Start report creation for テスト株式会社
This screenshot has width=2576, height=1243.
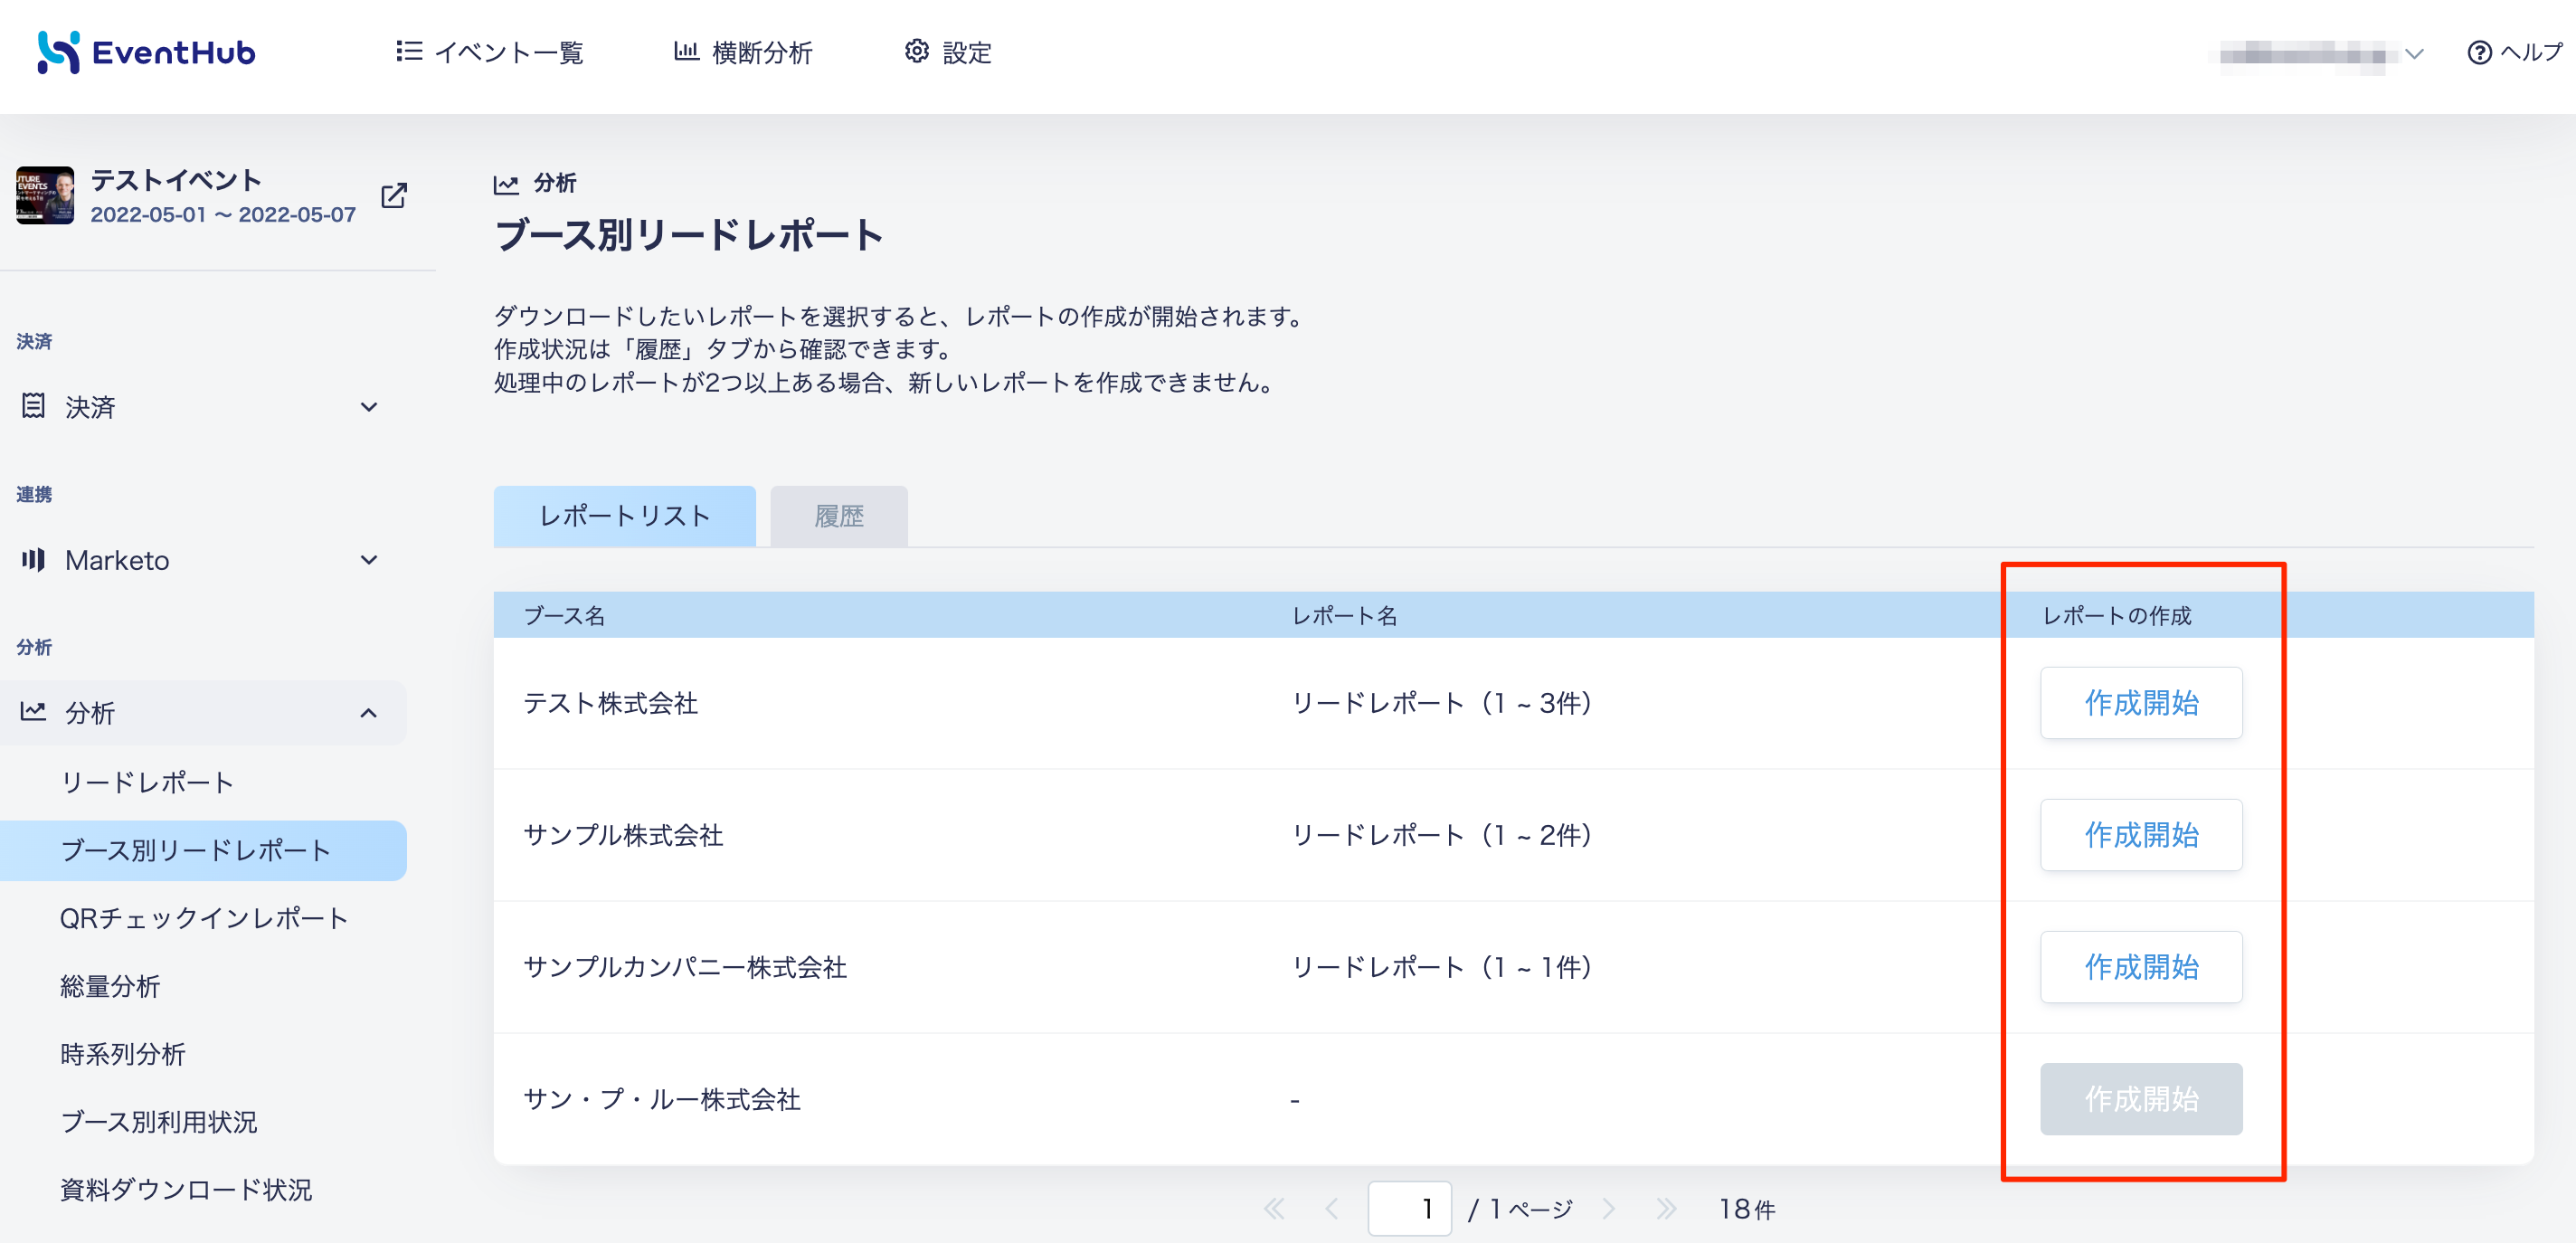click(2141, 703)
